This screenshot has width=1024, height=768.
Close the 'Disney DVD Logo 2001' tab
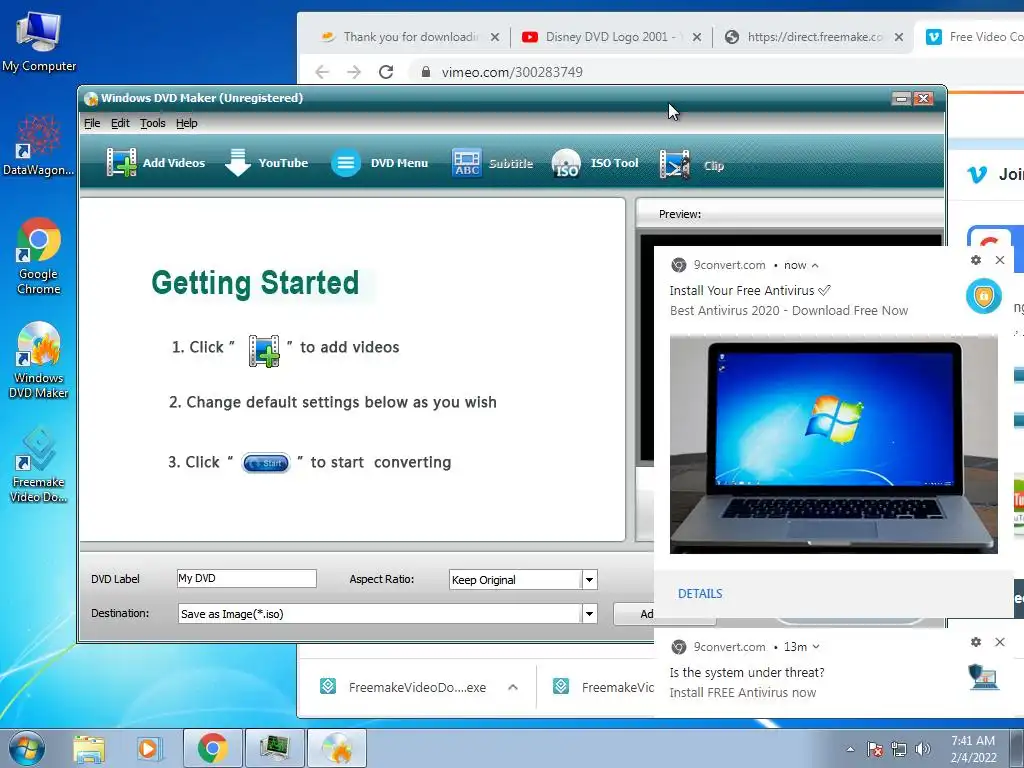[x=697, y=37]
